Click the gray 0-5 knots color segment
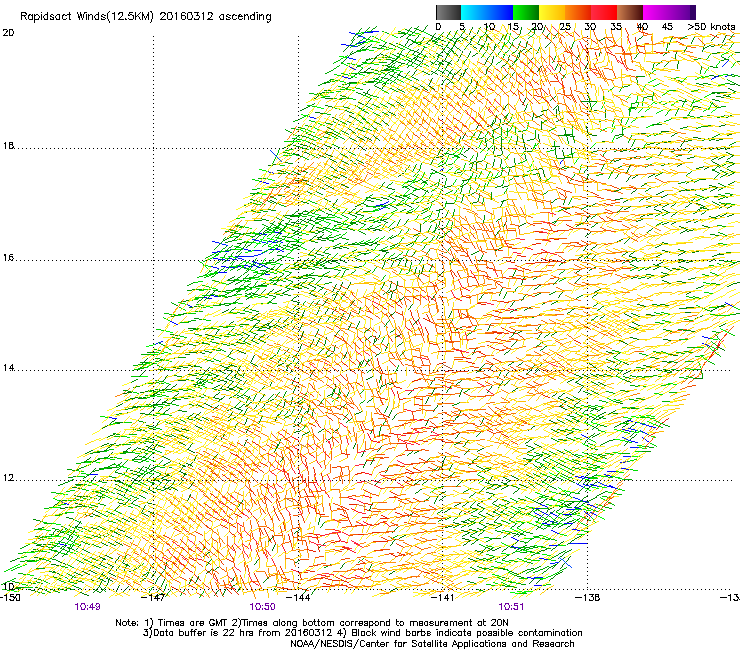The height and width of the screenshot is (650, 740). click(448, 12)
